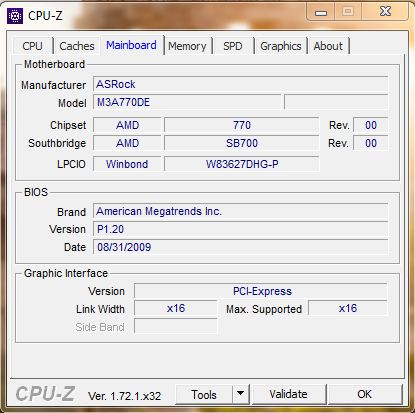The image size is (415, 413).
Task: Click the chipset model value 770
Action: [x=242, y=125]
